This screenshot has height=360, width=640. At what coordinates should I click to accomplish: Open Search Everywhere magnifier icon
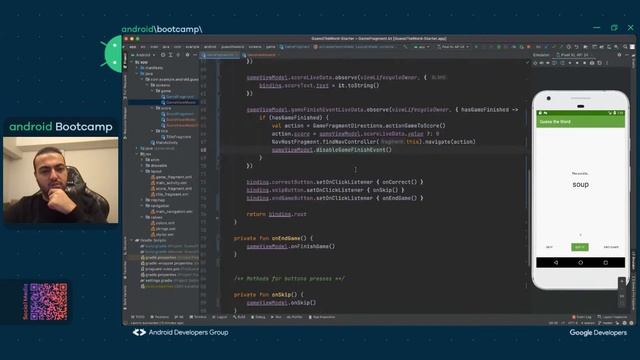click(x=625, y=47)
